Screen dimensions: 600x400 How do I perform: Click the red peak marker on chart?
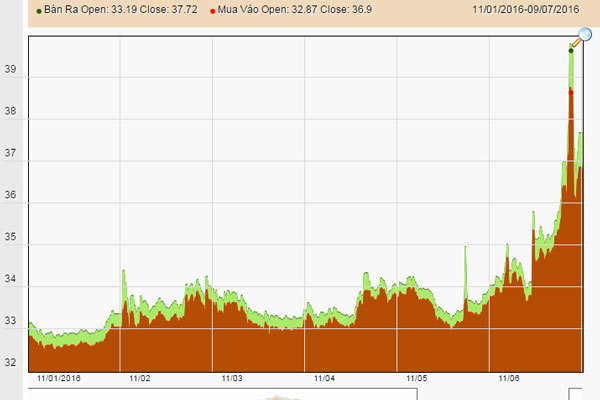(x=571, y=91)
